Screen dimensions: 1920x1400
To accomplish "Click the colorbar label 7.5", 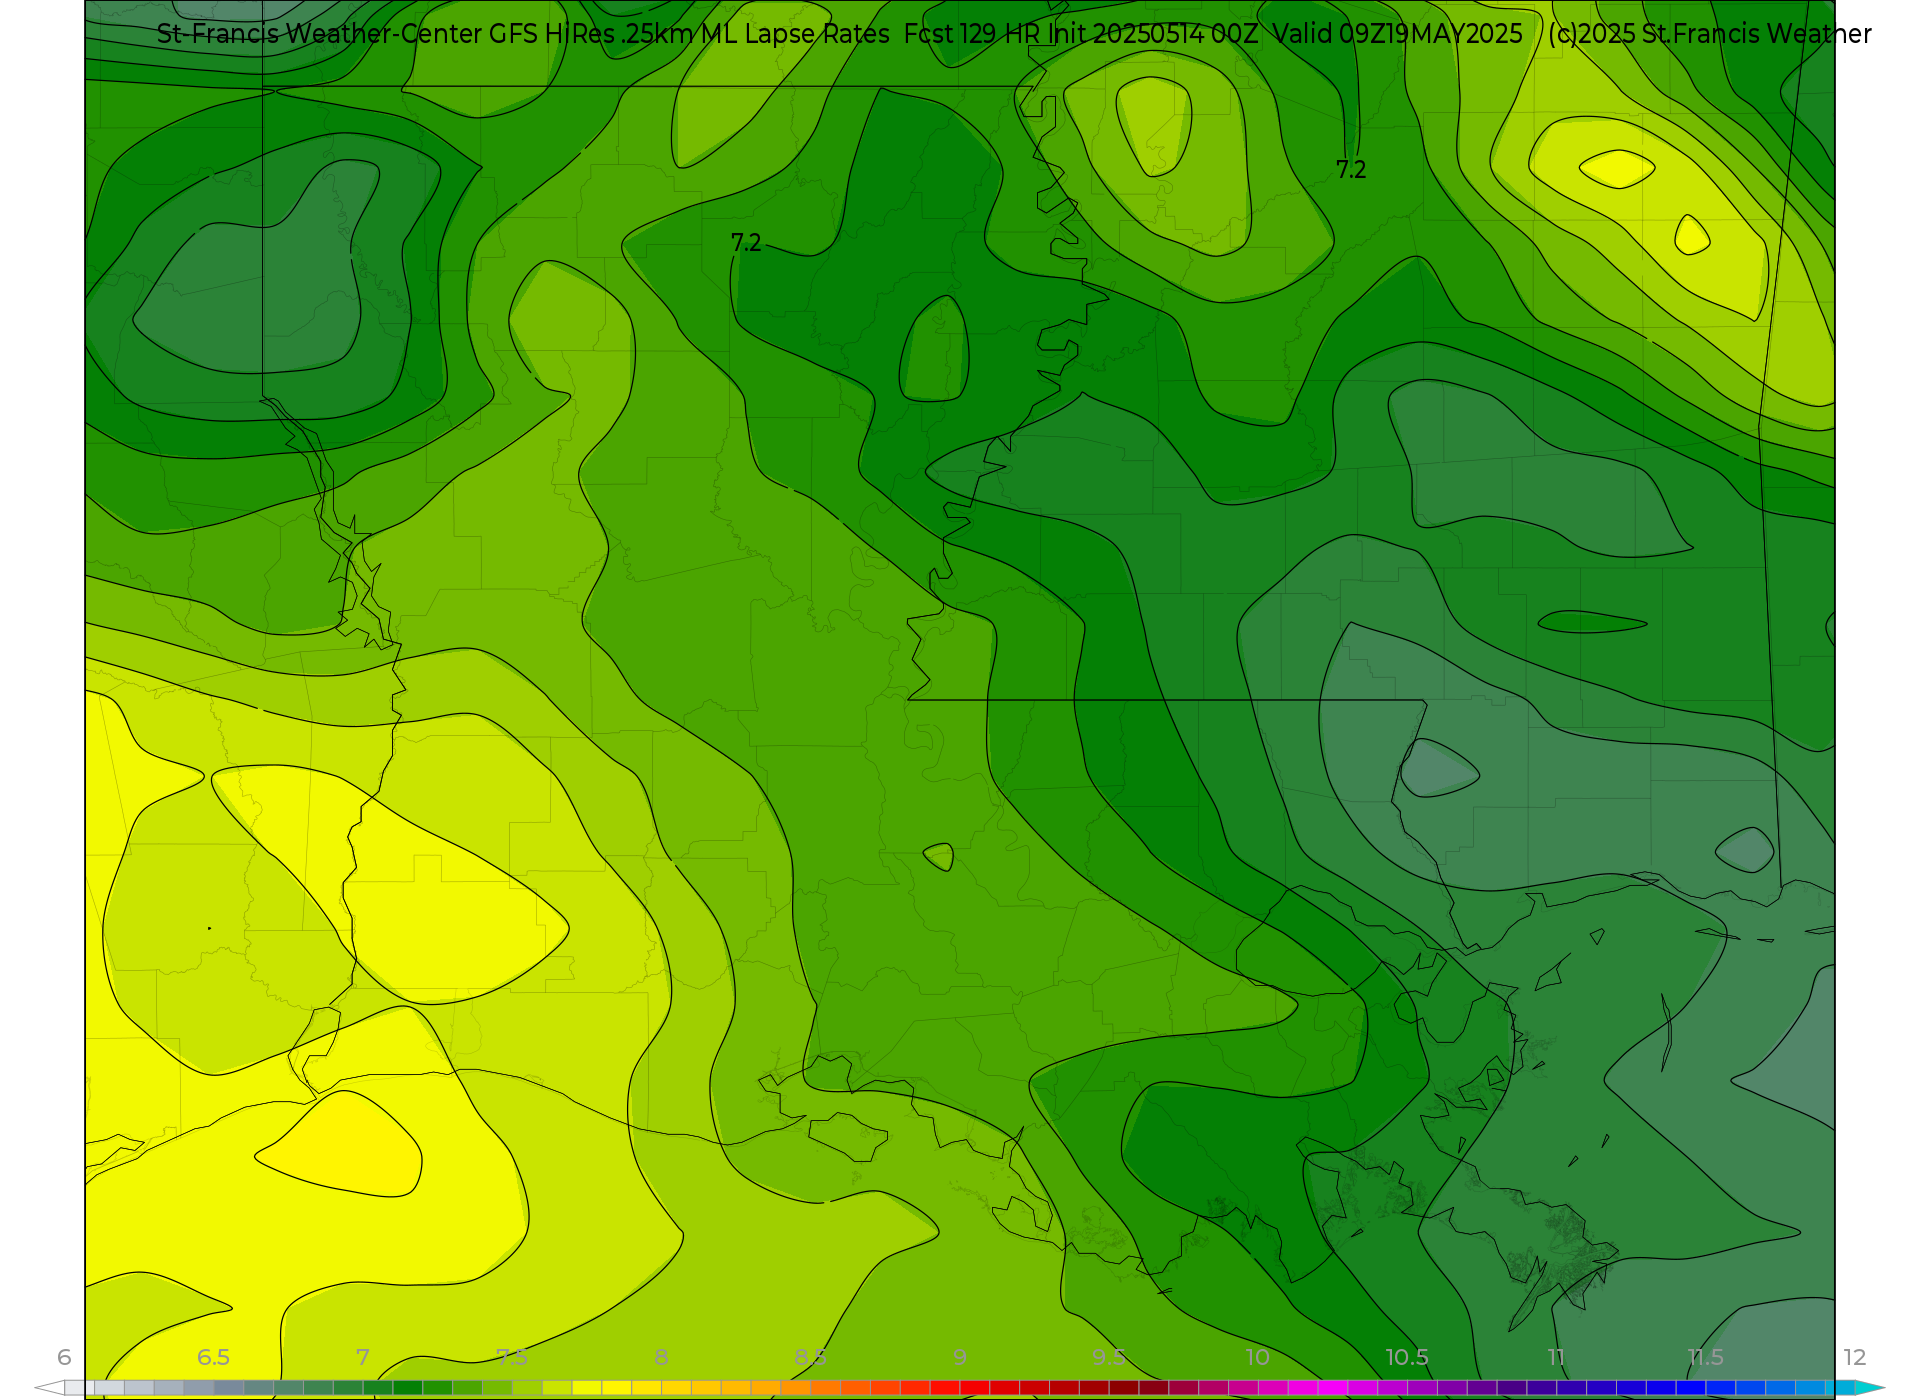I will [512, 1357].
